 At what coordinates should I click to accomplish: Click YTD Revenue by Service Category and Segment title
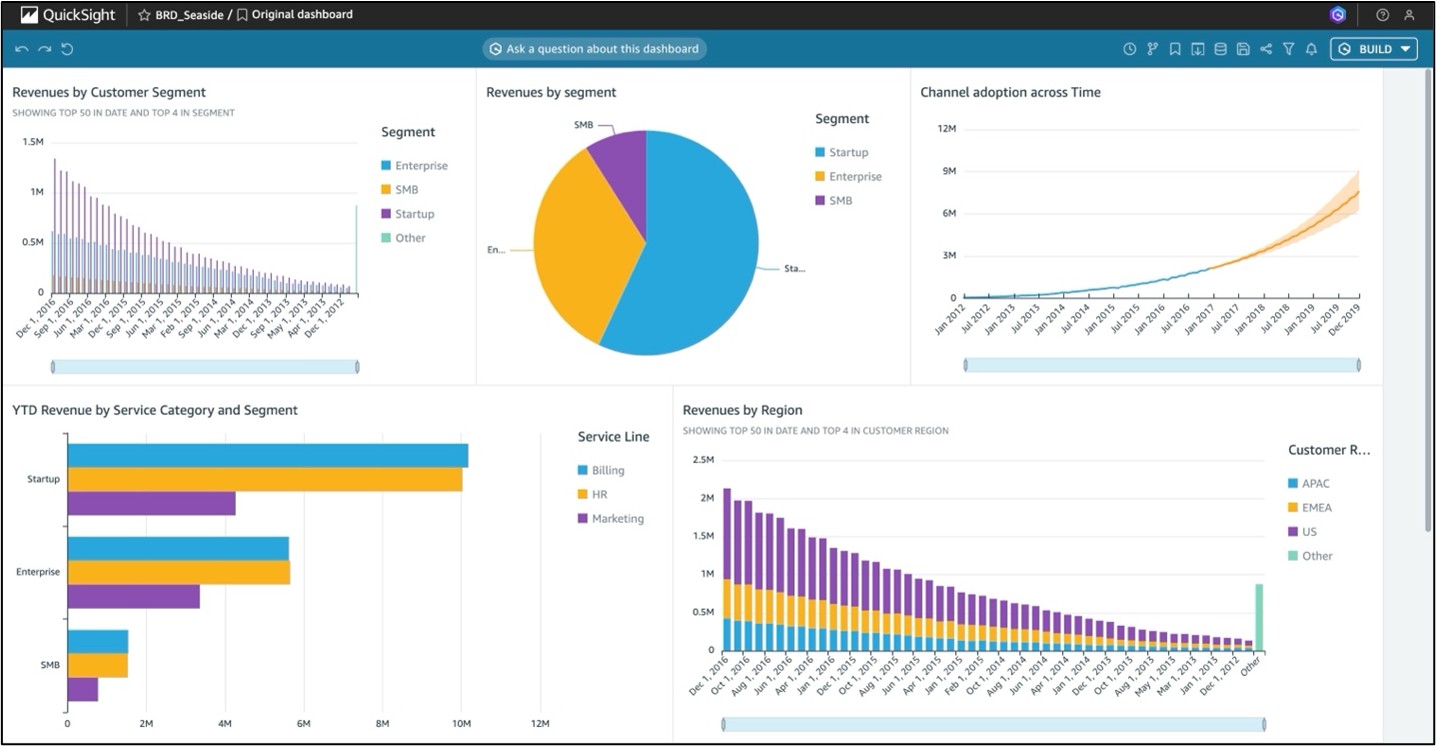coord(155,410)
